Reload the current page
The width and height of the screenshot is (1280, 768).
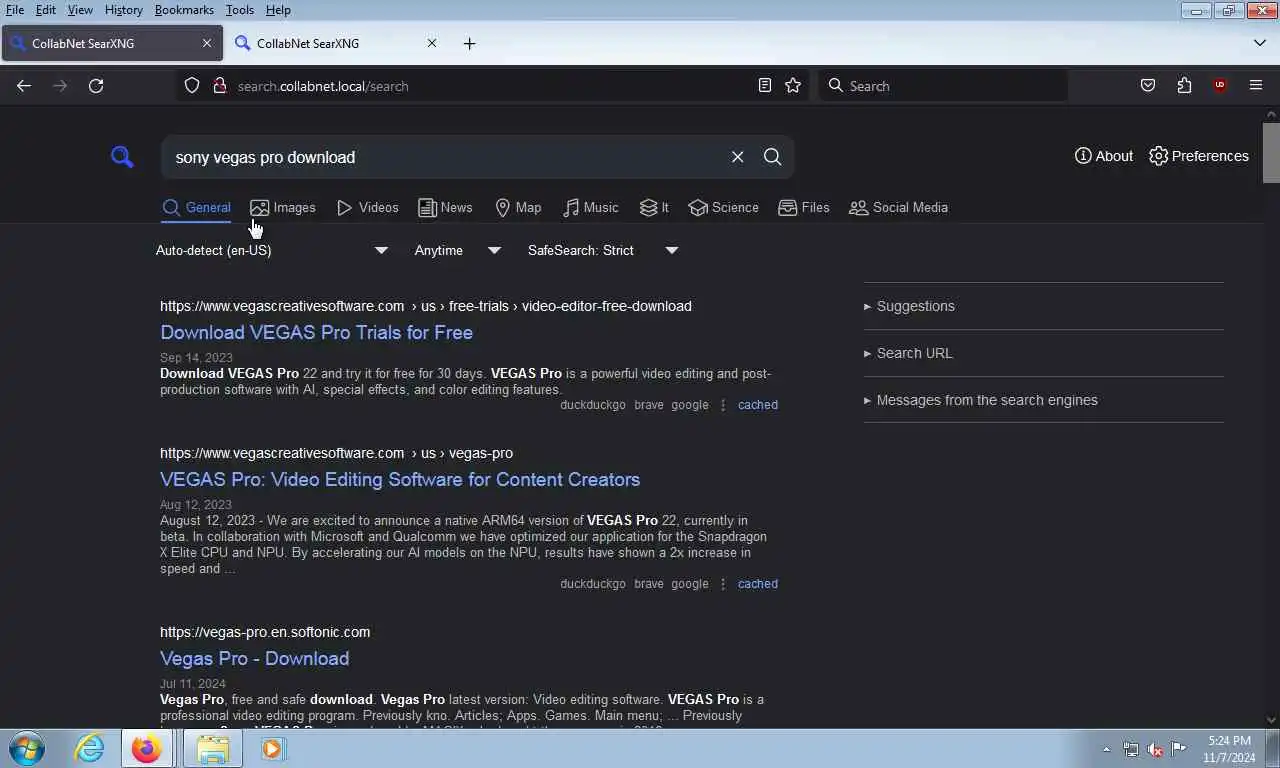[x=96, y=86]
